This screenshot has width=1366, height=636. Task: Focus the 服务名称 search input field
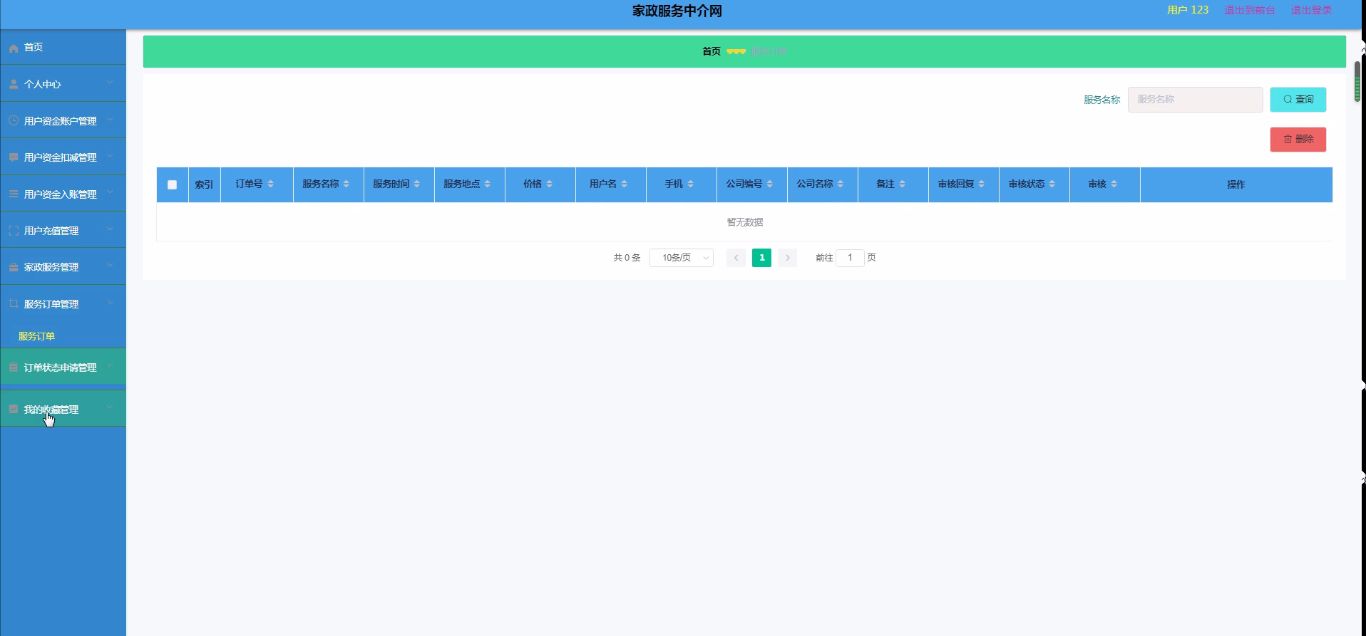(1195, 100)
